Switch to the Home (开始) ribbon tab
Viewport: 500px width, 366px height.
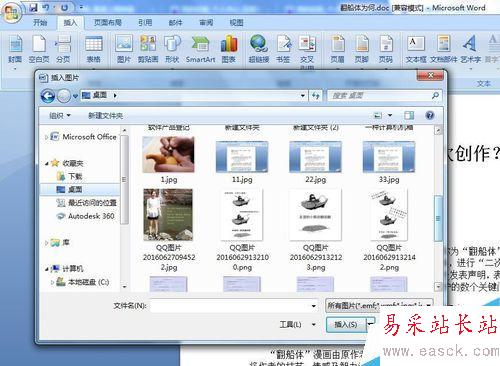(40, 22)
